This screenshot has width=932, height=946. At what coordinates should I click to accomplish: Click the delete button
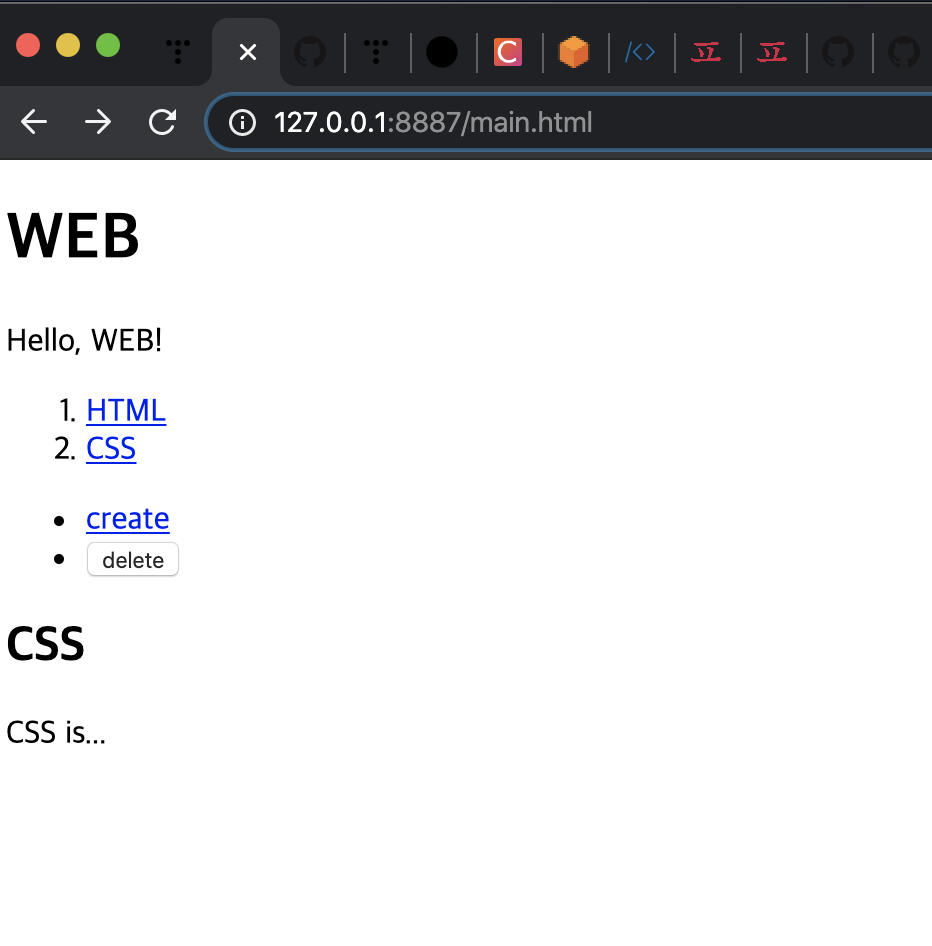pos(133,559)
